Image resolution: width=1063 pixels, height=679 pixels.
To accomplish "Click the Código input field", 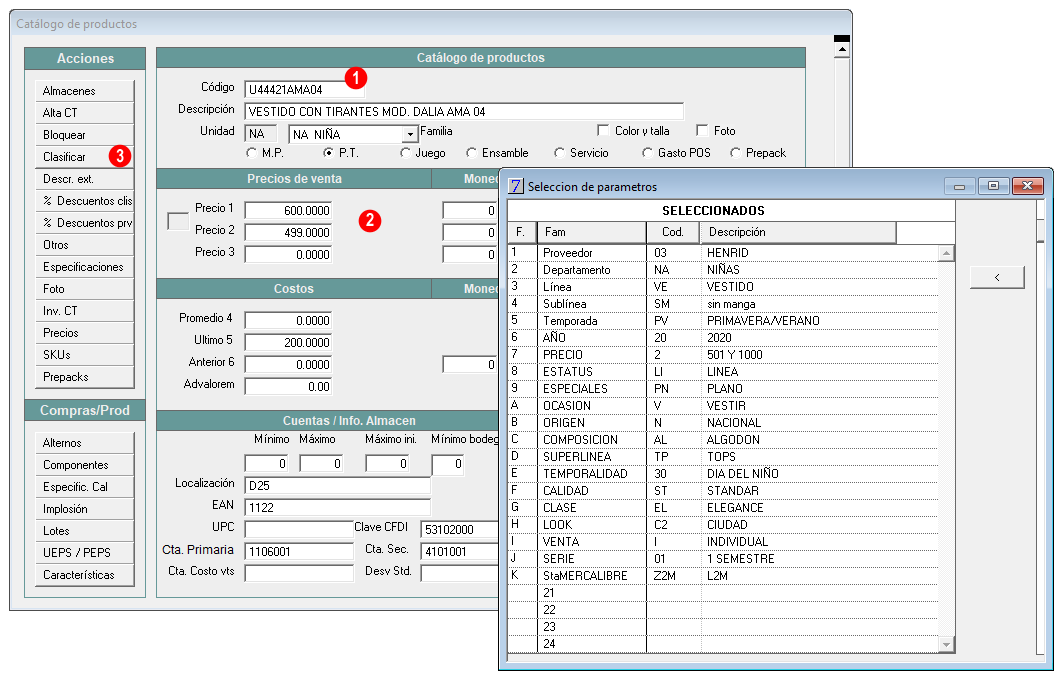I will coord(304,89).
